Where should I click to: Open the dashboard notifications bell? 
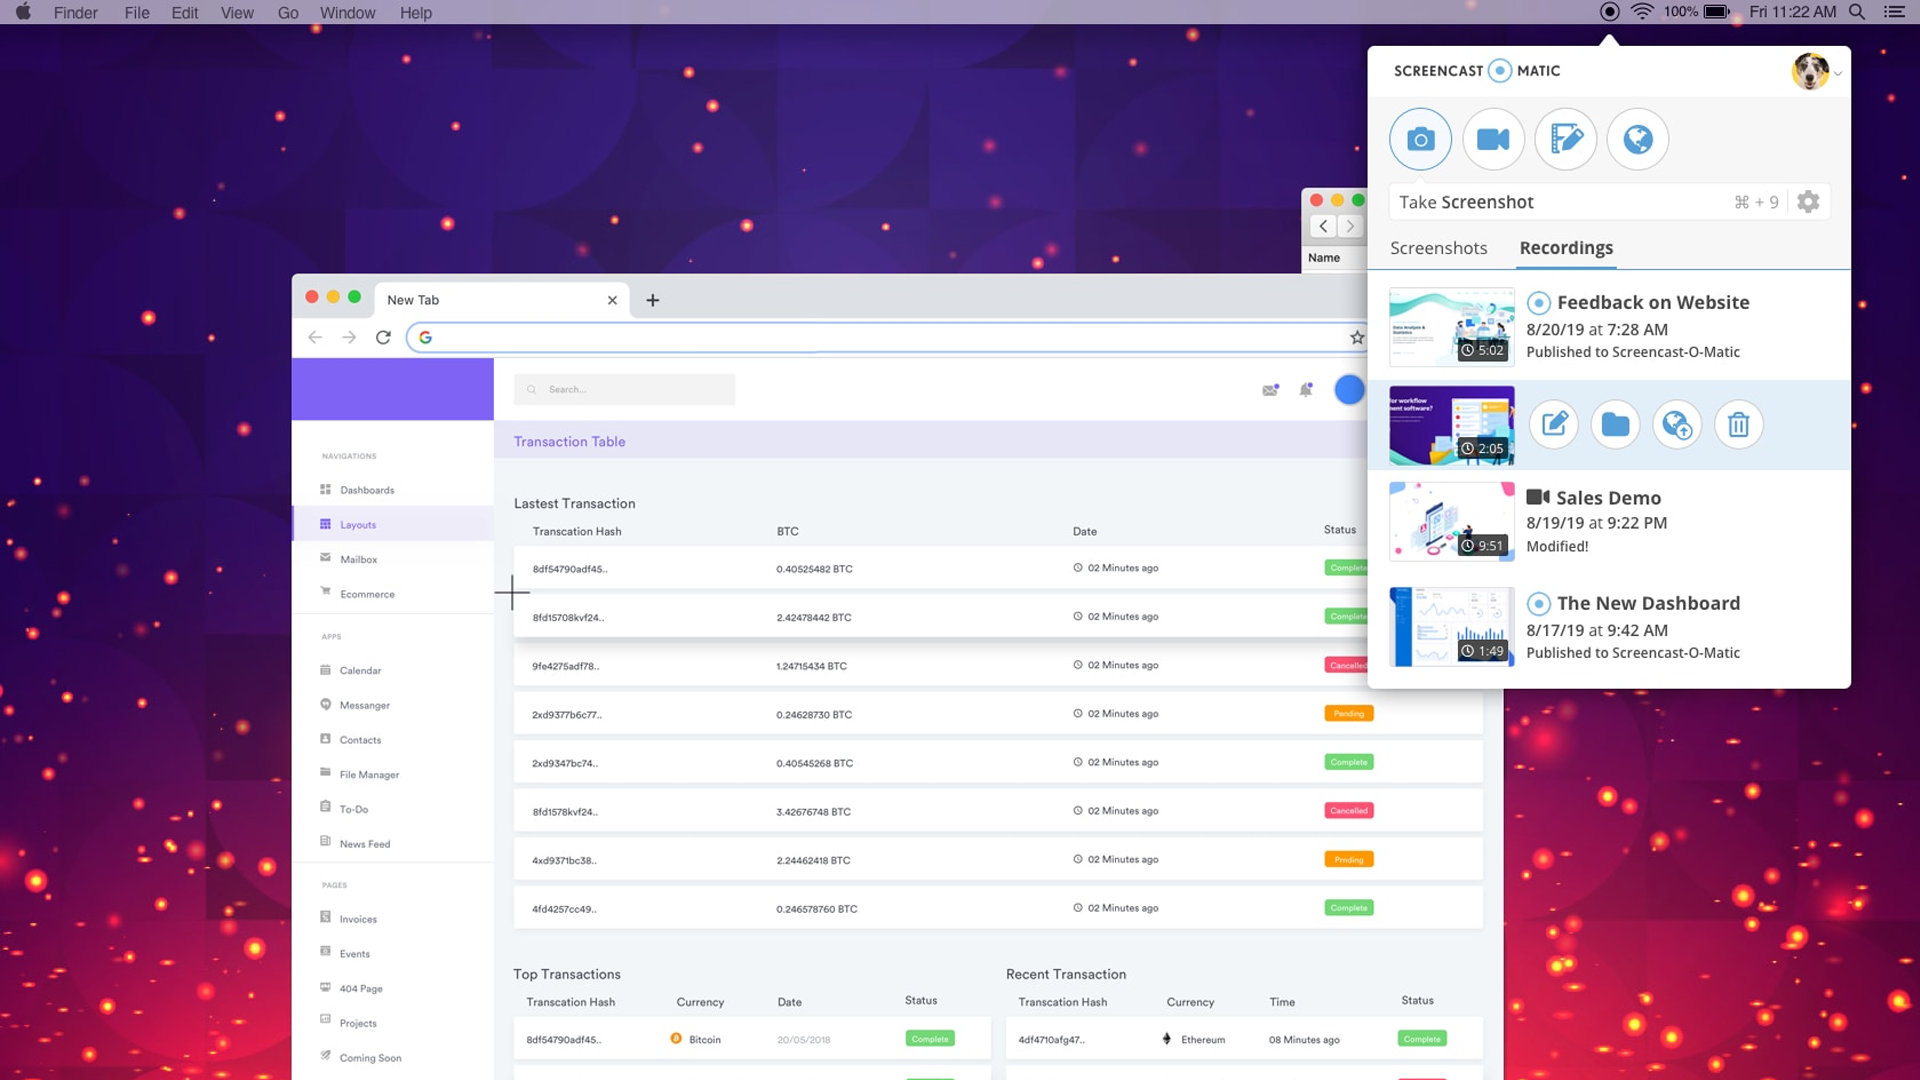[x=1306, y=390]
